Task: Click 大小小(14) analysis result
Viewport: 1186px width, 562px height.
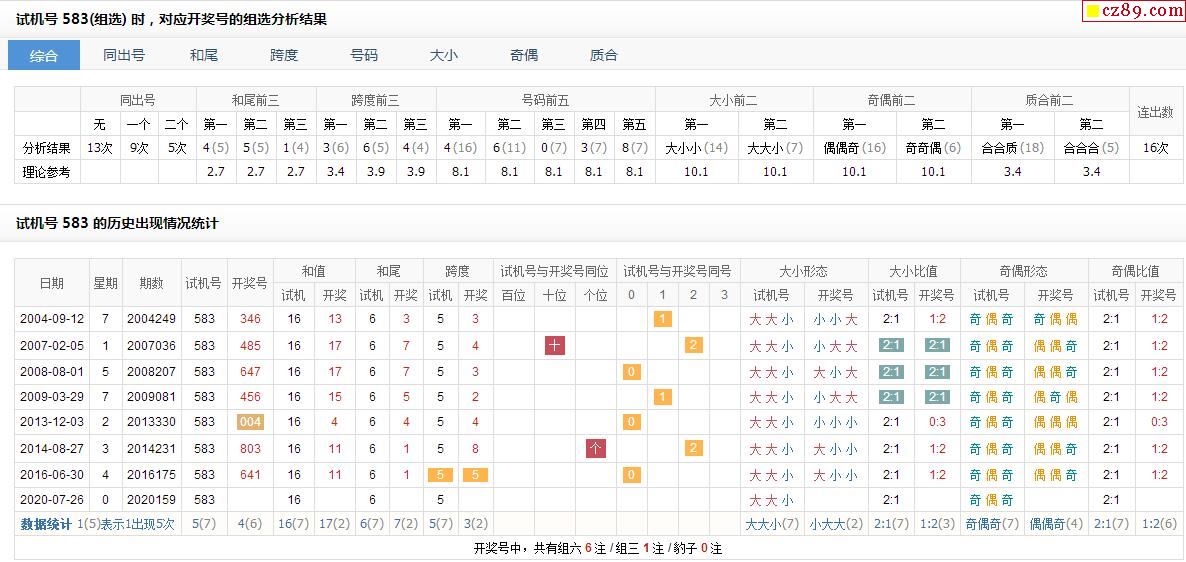Action: (x=697, y=147)
